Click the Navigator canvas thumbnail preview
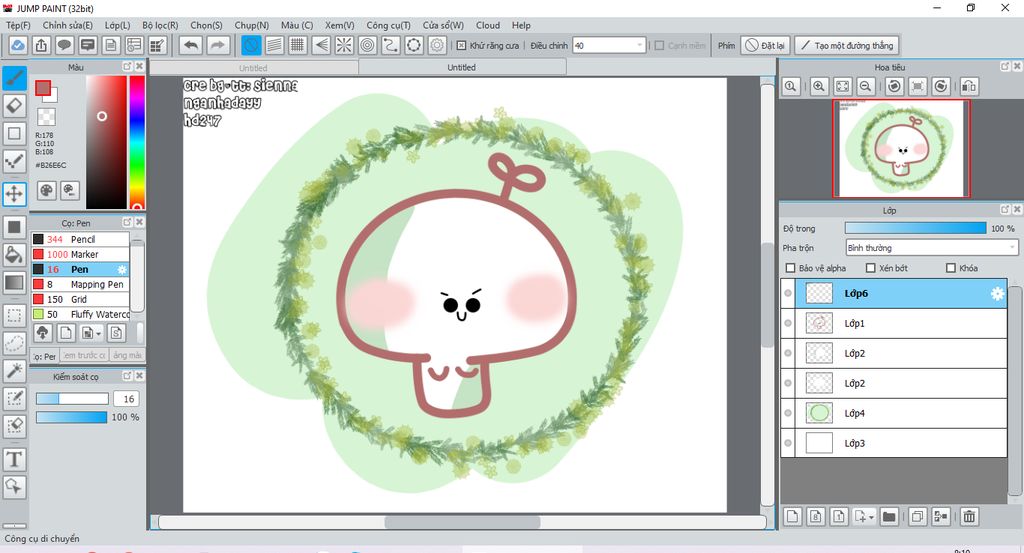This screenshot has height=553, width=1024. click(x=901, y=148)
